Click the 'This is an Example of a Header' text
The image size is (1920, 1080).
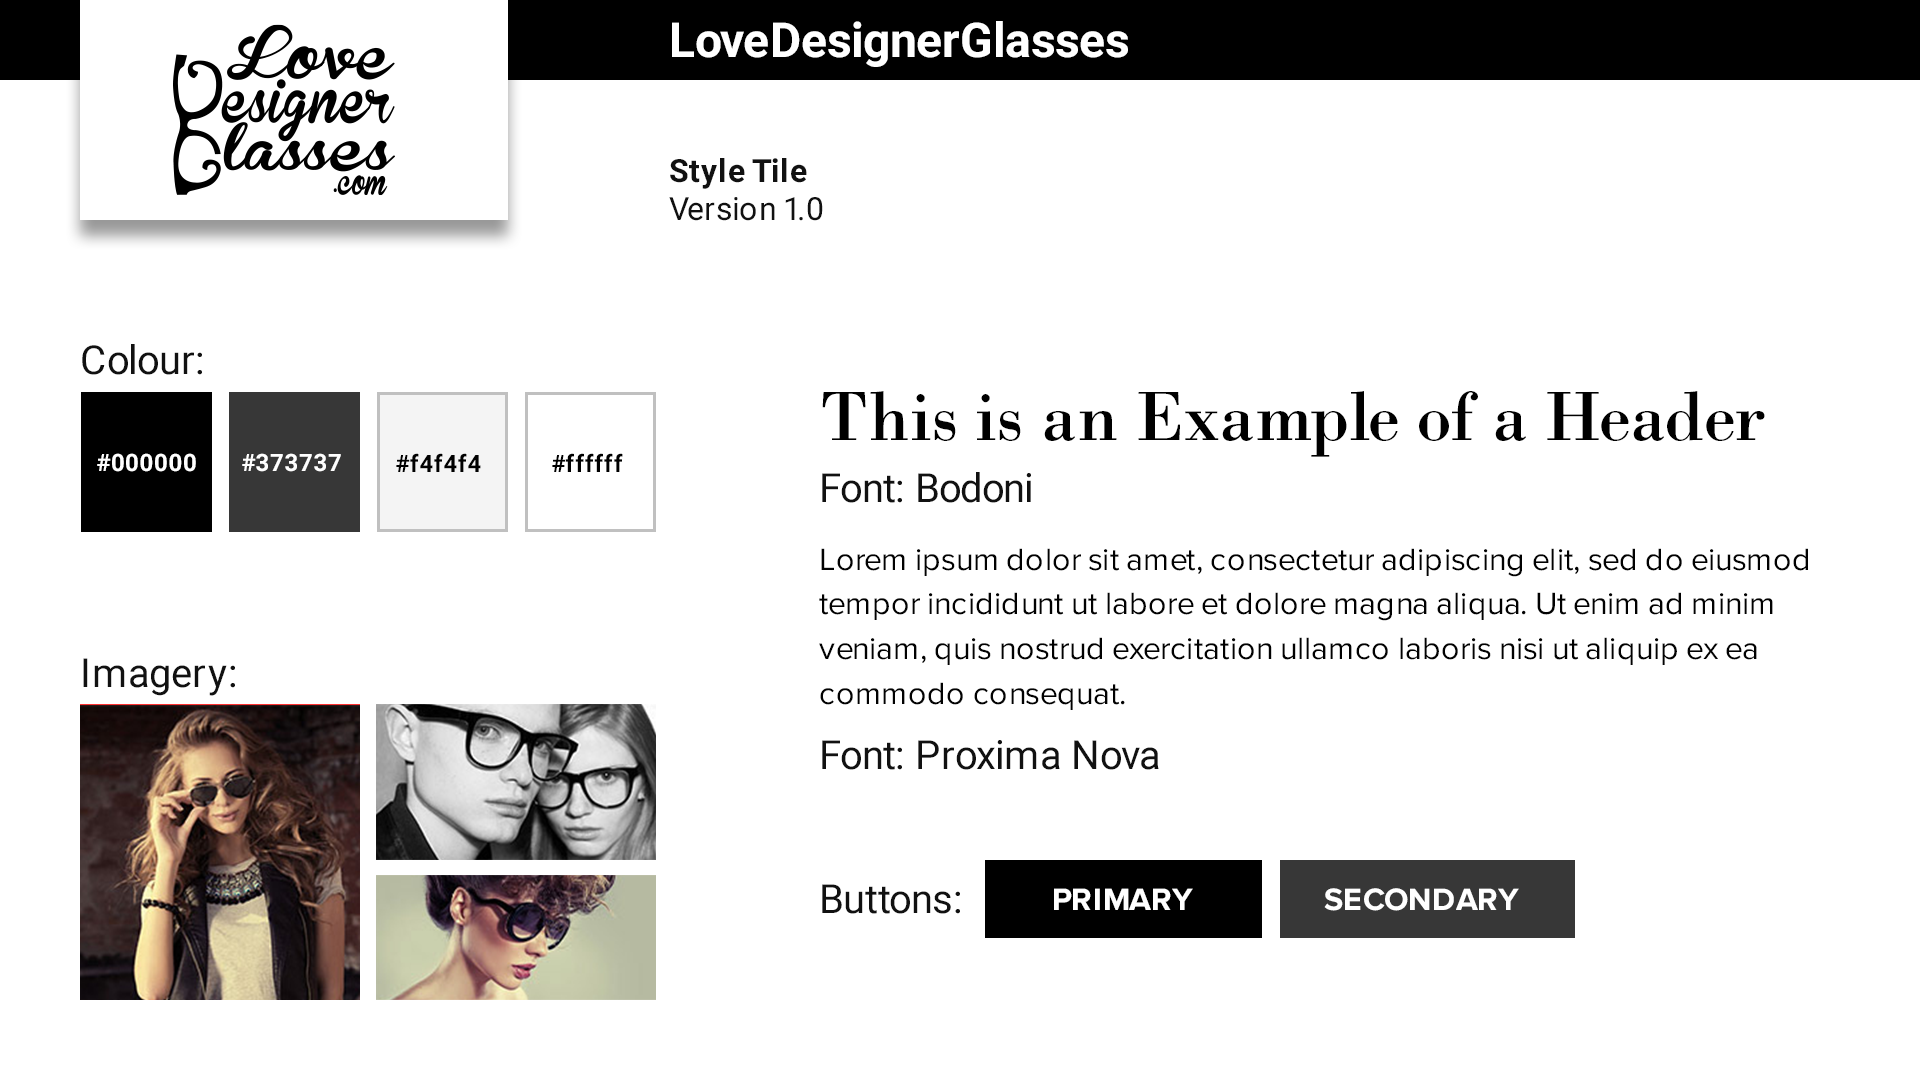(x=1292, y=418)
